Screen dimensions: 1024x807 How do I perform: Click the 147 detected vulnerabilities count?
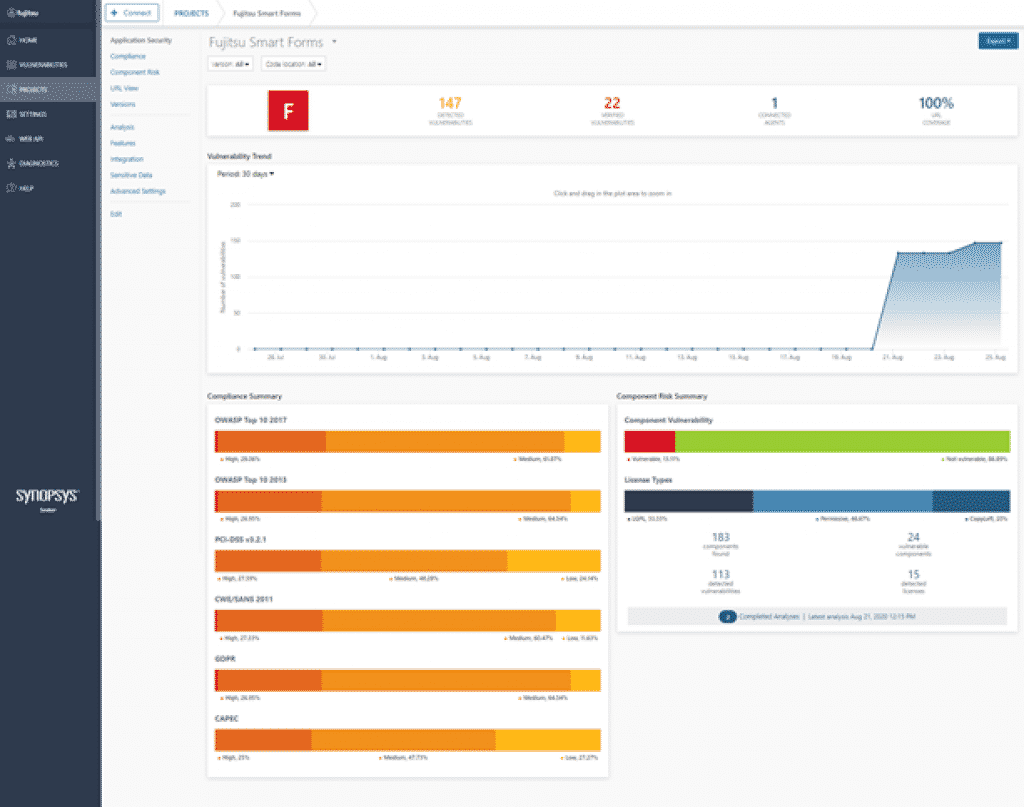pyautogui.click(x=450, y=103)
